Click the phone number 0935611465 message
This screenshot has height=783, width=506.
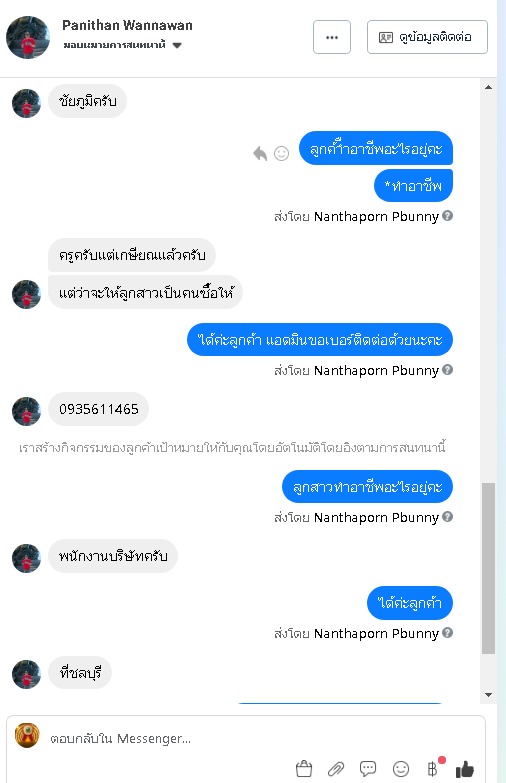tap(98, 409)
